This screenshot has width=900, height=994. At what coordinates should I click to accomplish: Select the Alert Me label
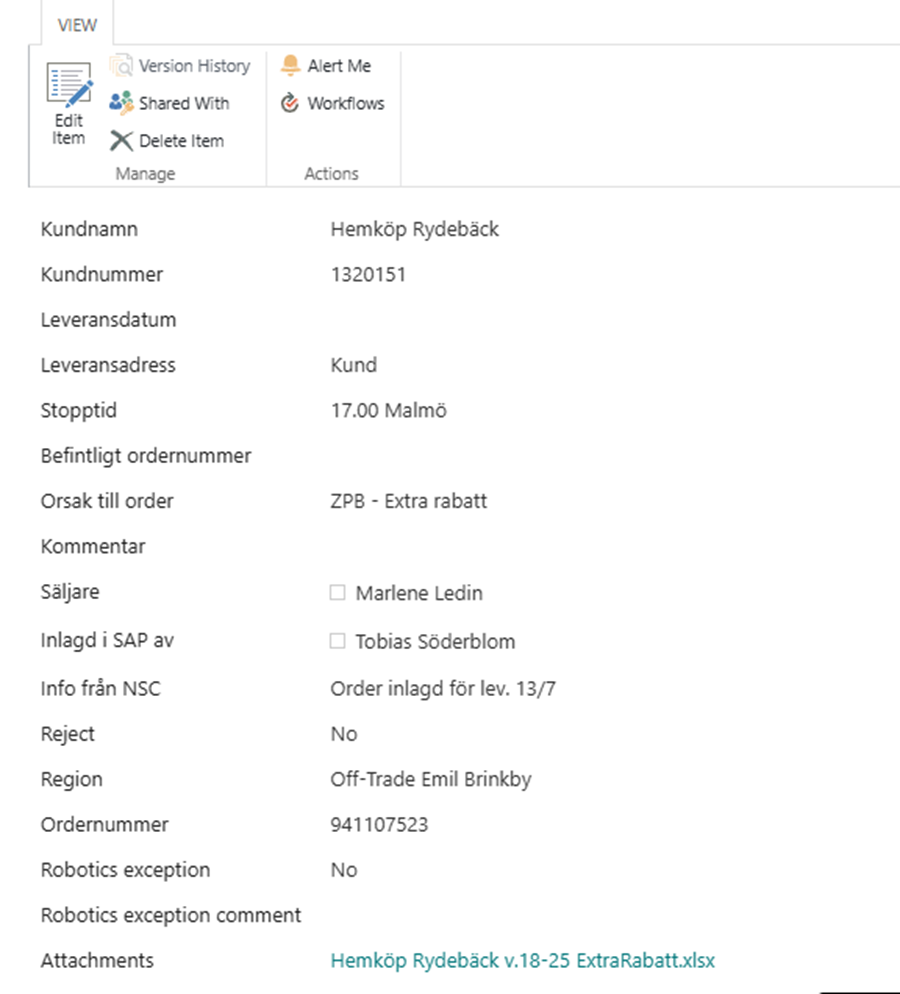(339, 66)
